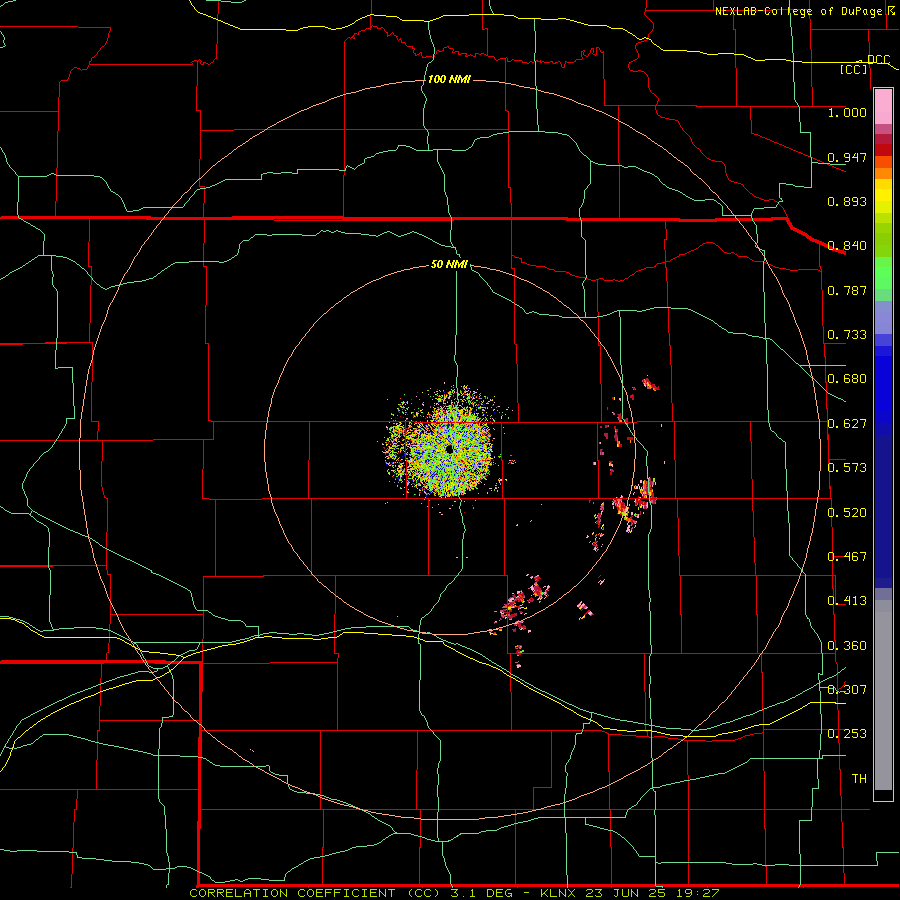
Task: Click the 0.840 scale value
Action: (847, 246)
